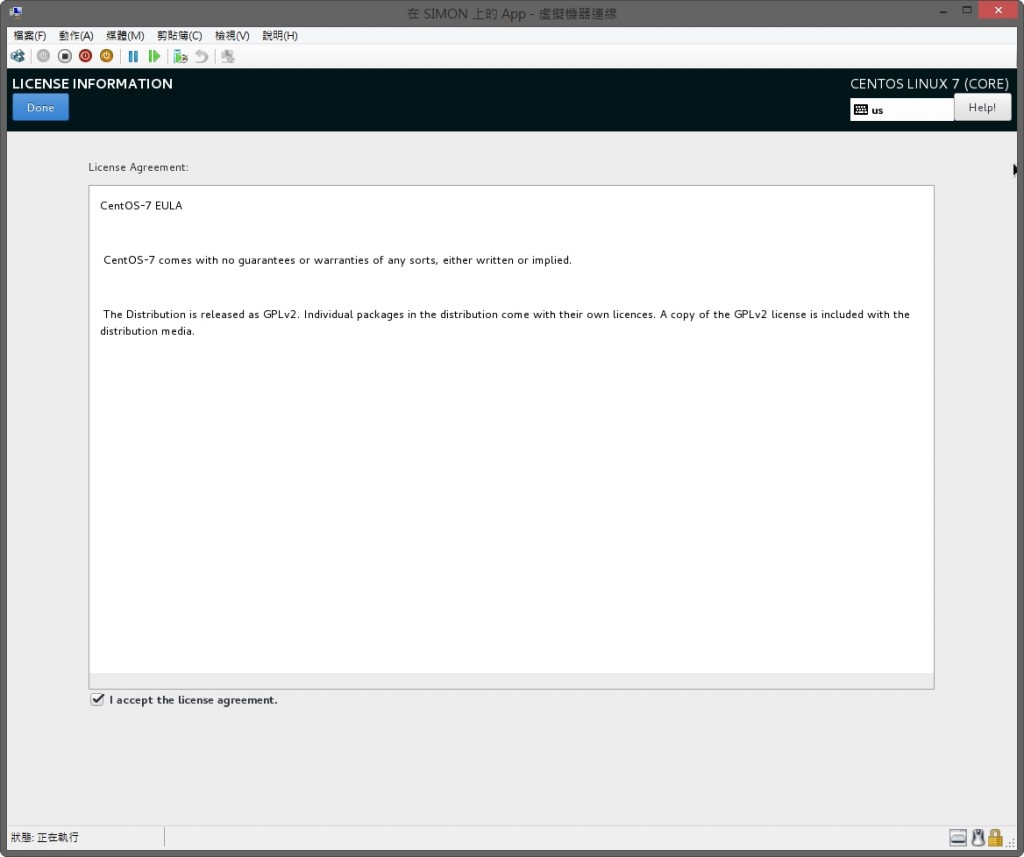
Task: Click the 狀態: 正在執行 status text
Action: (x=44, y=837)
